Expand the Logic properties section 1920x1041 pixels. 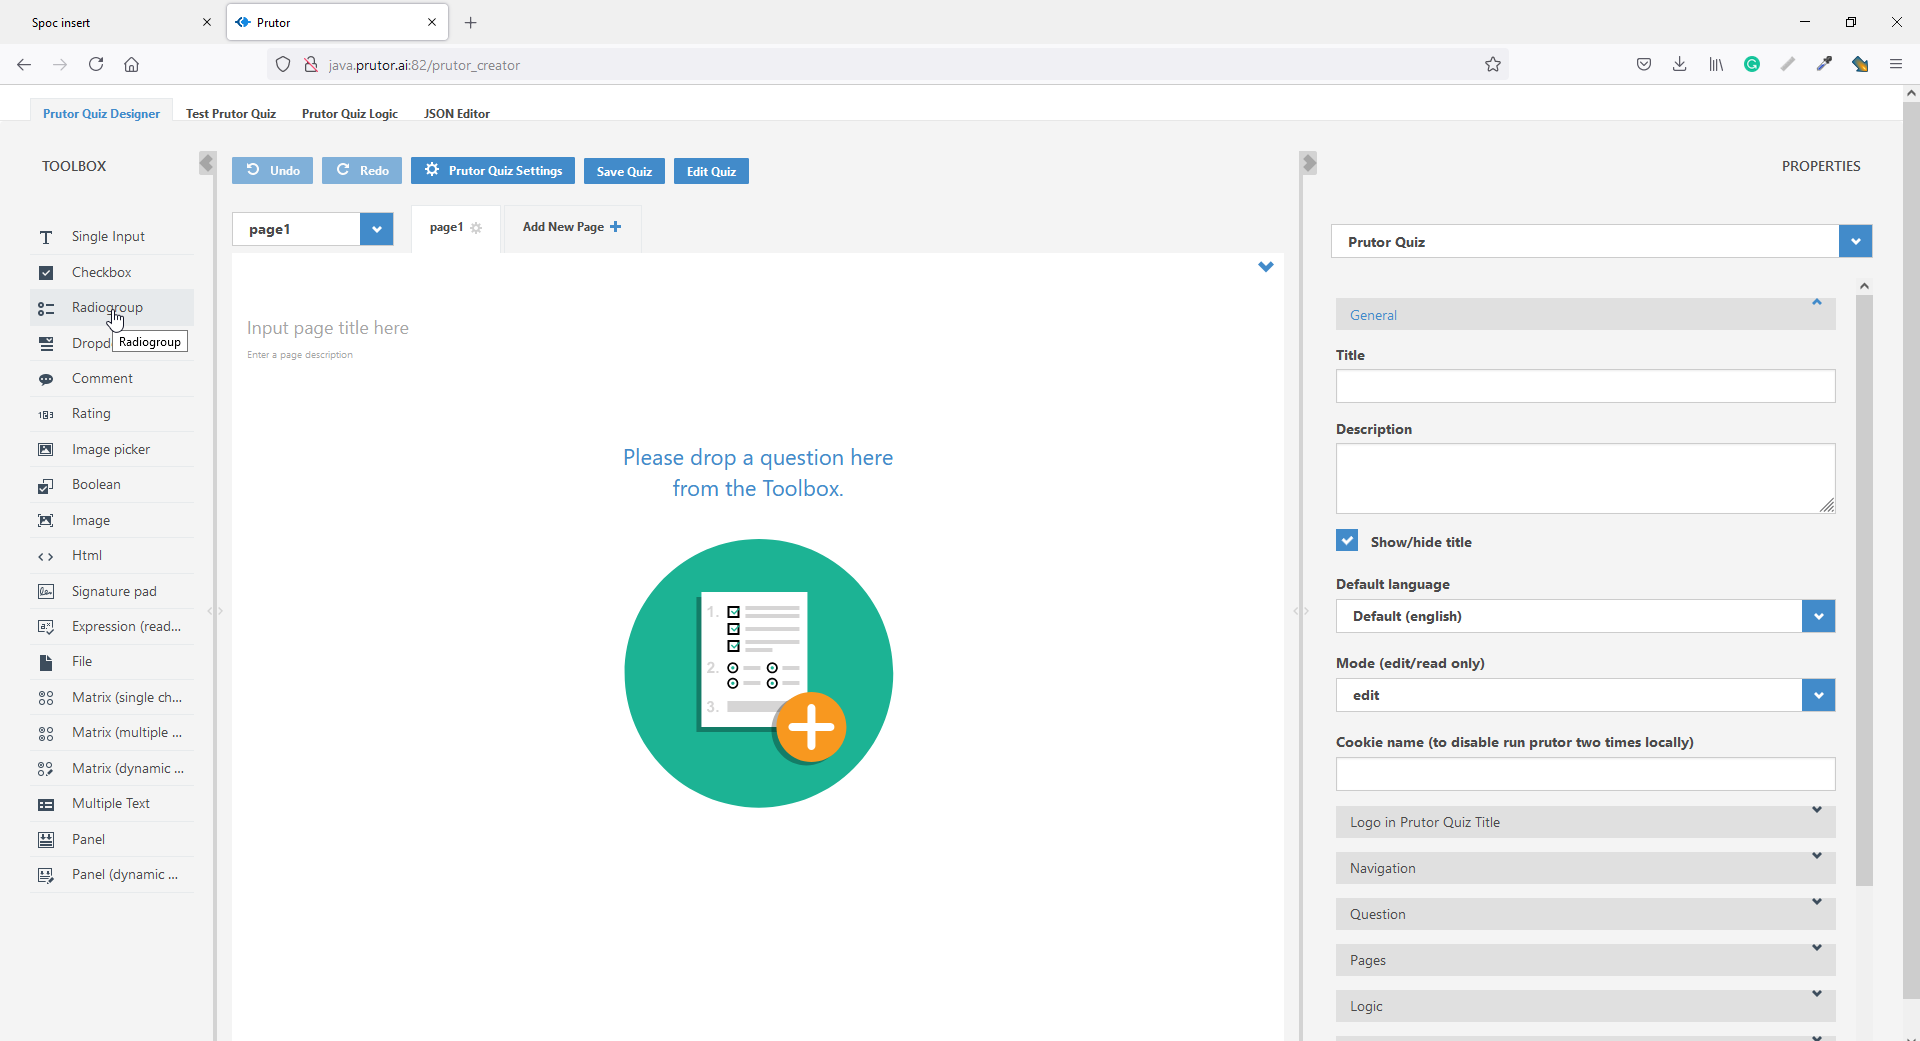pyautogui.click(x=1585, y=1006)
